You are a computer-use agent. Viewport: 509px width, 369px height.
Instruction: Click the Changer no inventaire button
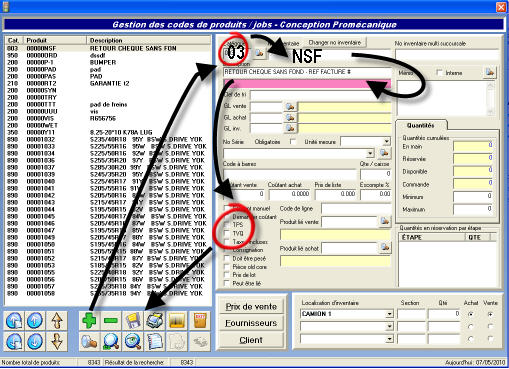tap(335, 43)
